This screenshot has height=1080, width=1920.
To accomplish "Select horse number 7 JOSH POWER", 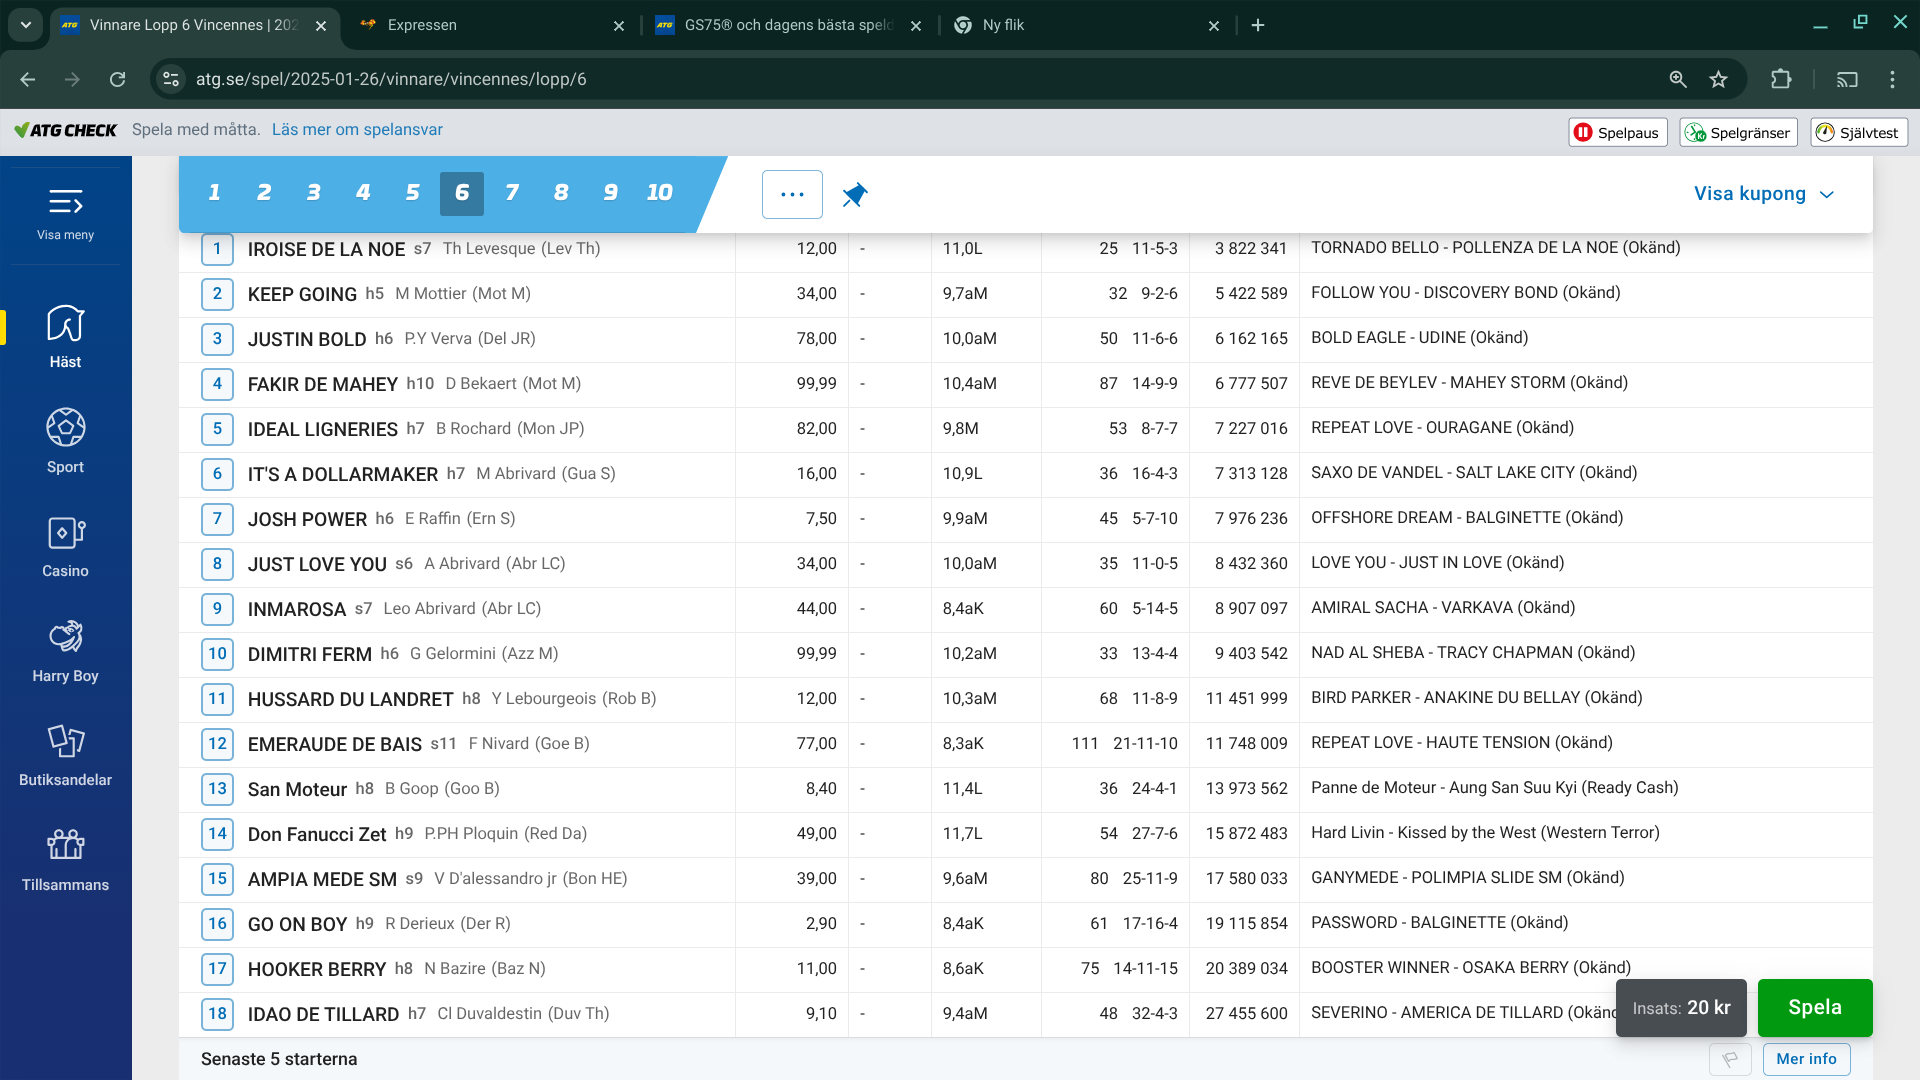I will (x=217, y=518).
